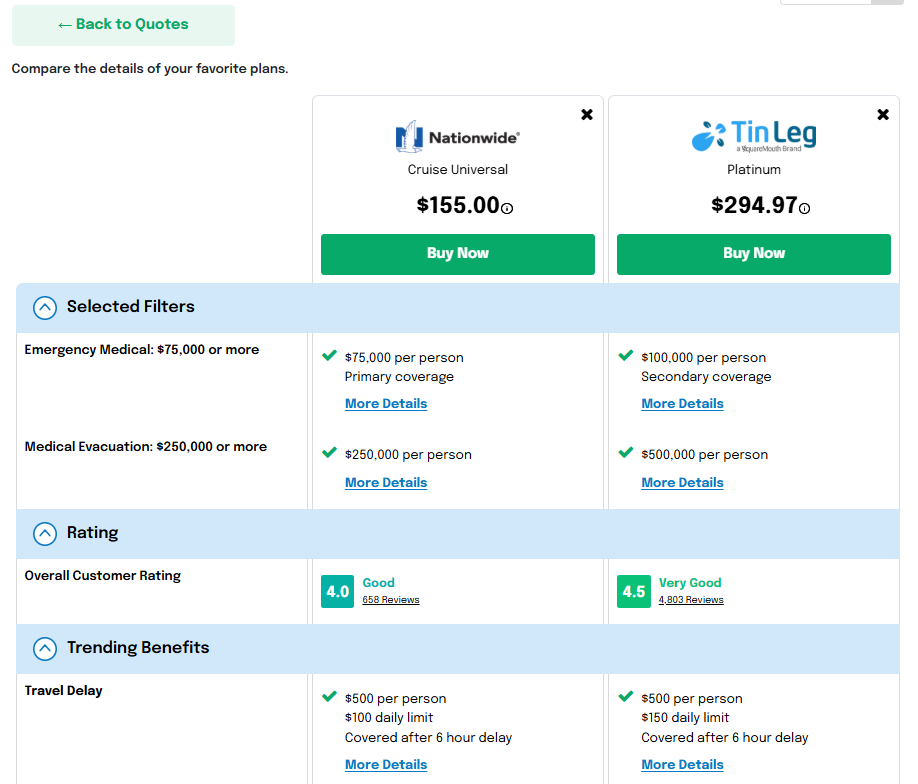Click checkmark beside $500,000 per person
Viewport: 918px width, 784px height.
626,453
